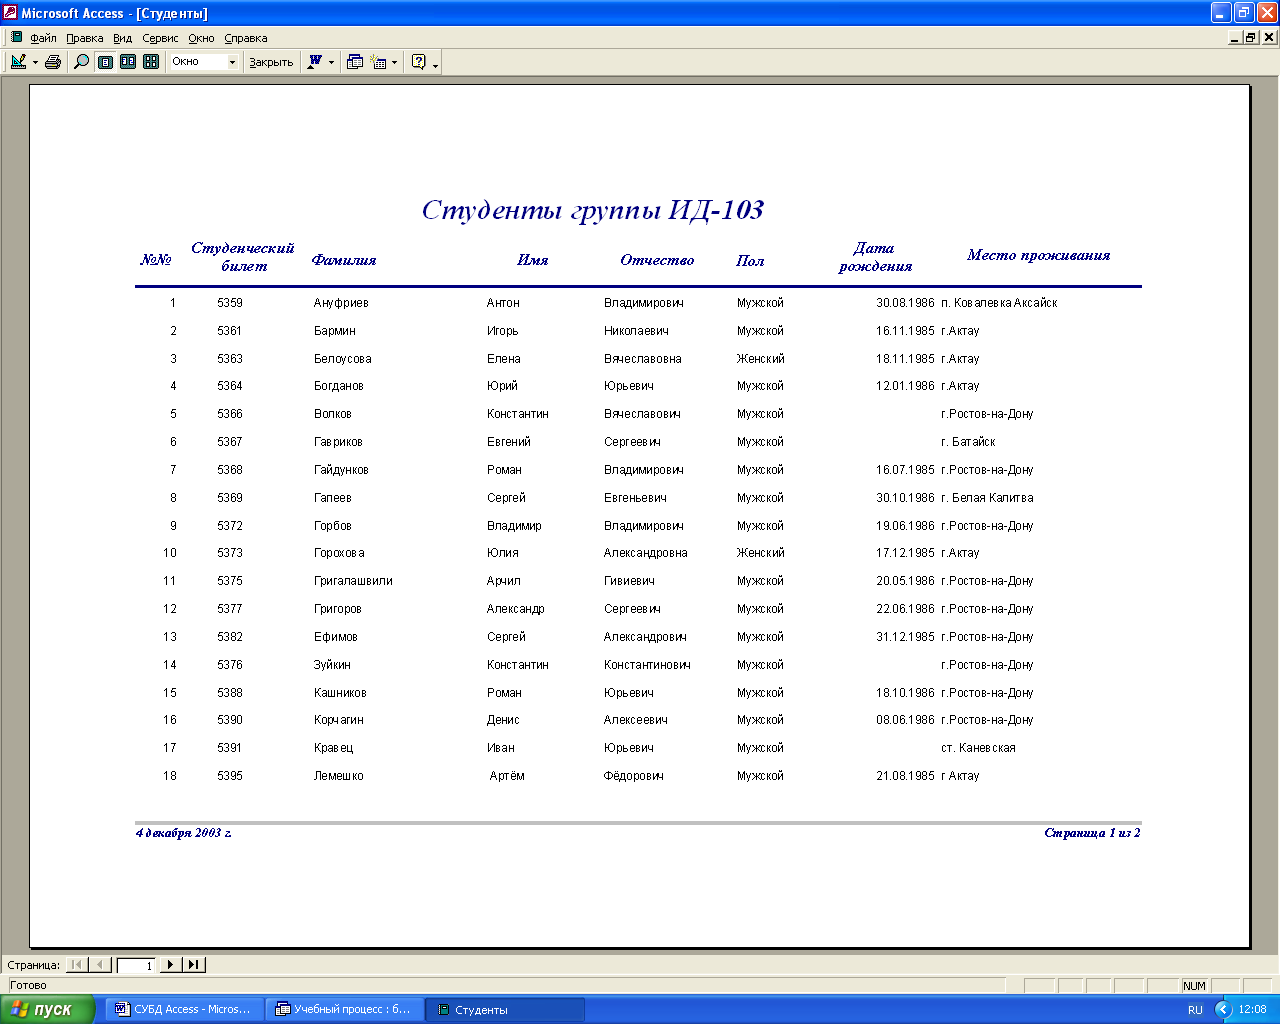Switch to one-page preview
The height and width of the screenshot is (1024, 1280).
(x=105, y=62)
